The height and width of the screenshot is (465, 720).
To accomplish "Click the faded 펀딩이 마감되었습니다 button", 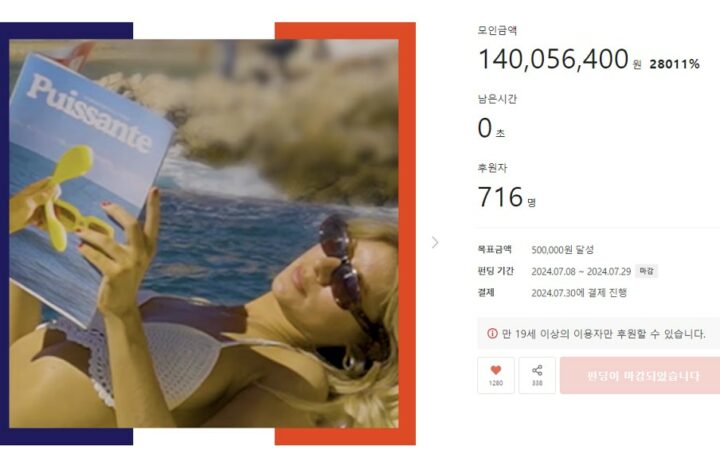I will [640, 375].
